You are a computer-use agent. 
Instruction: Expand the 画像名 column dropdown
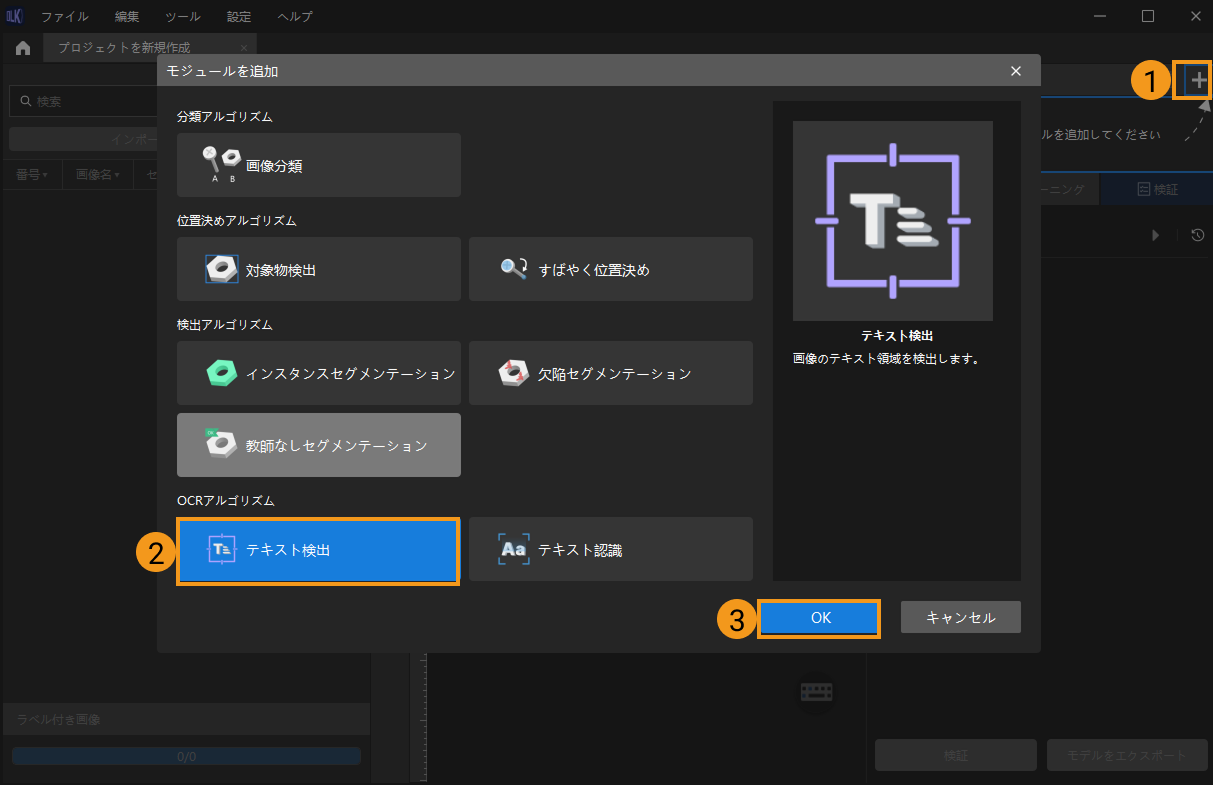(x=98, y=175)
